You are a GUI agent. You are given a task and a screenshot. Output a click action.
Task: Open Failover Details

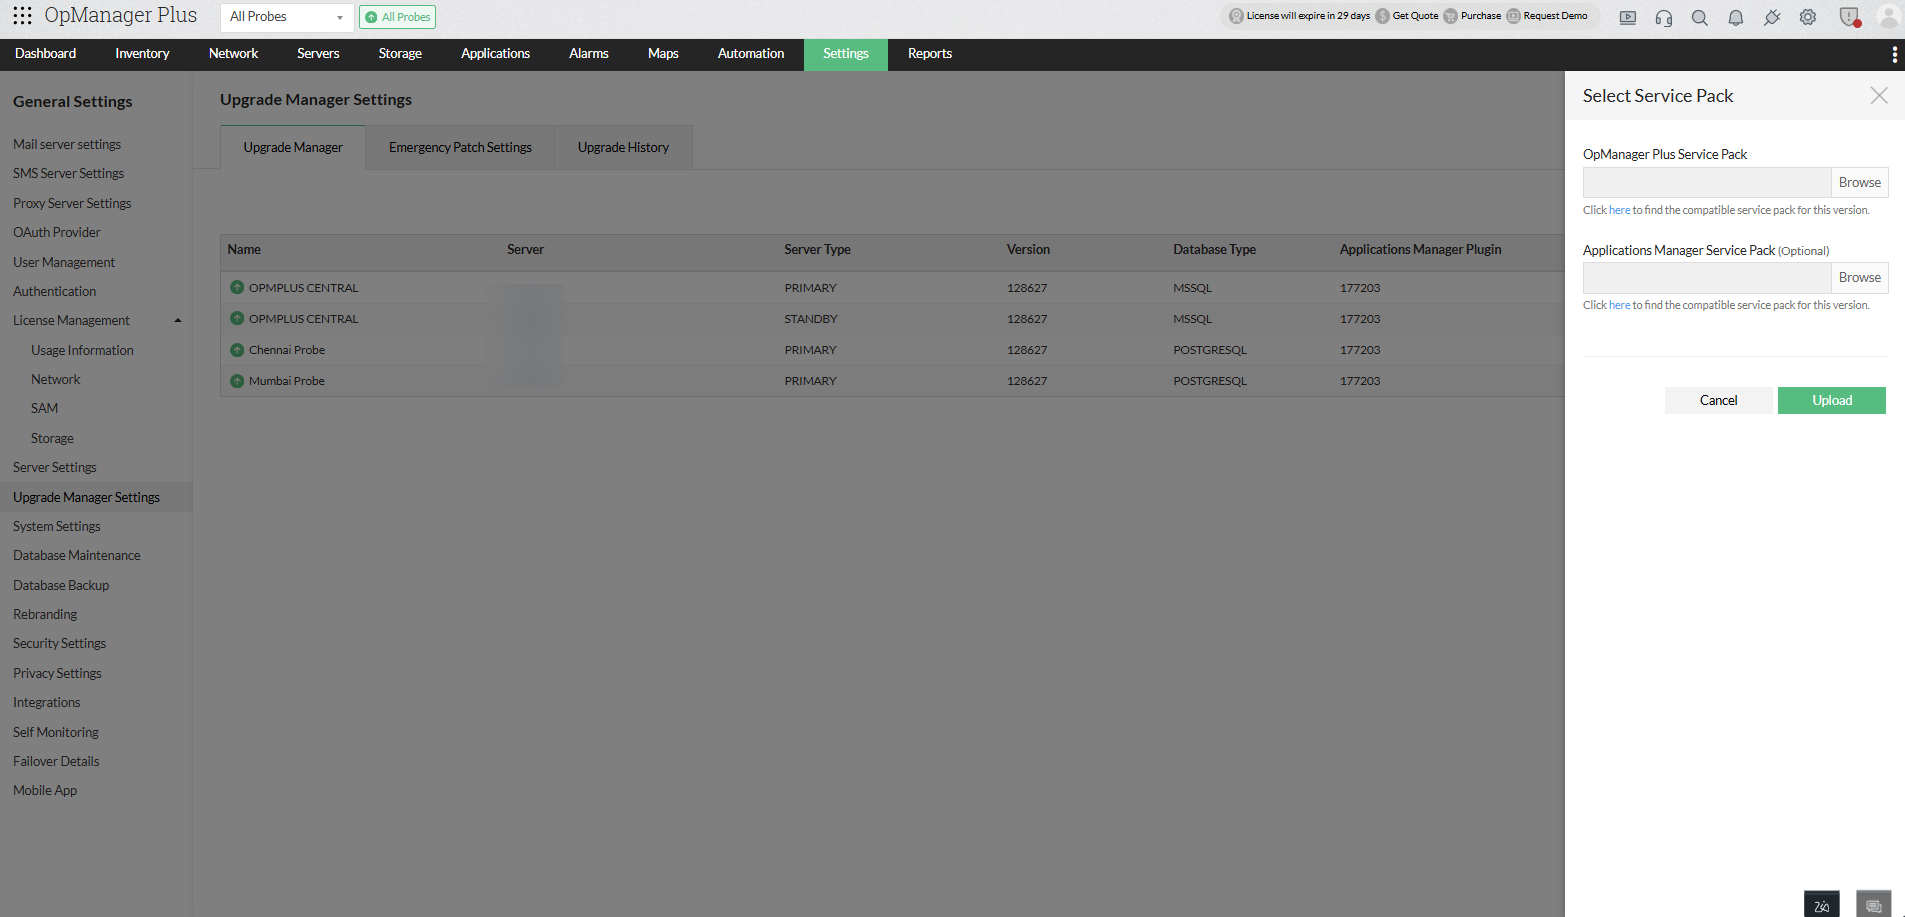(56, 761)
